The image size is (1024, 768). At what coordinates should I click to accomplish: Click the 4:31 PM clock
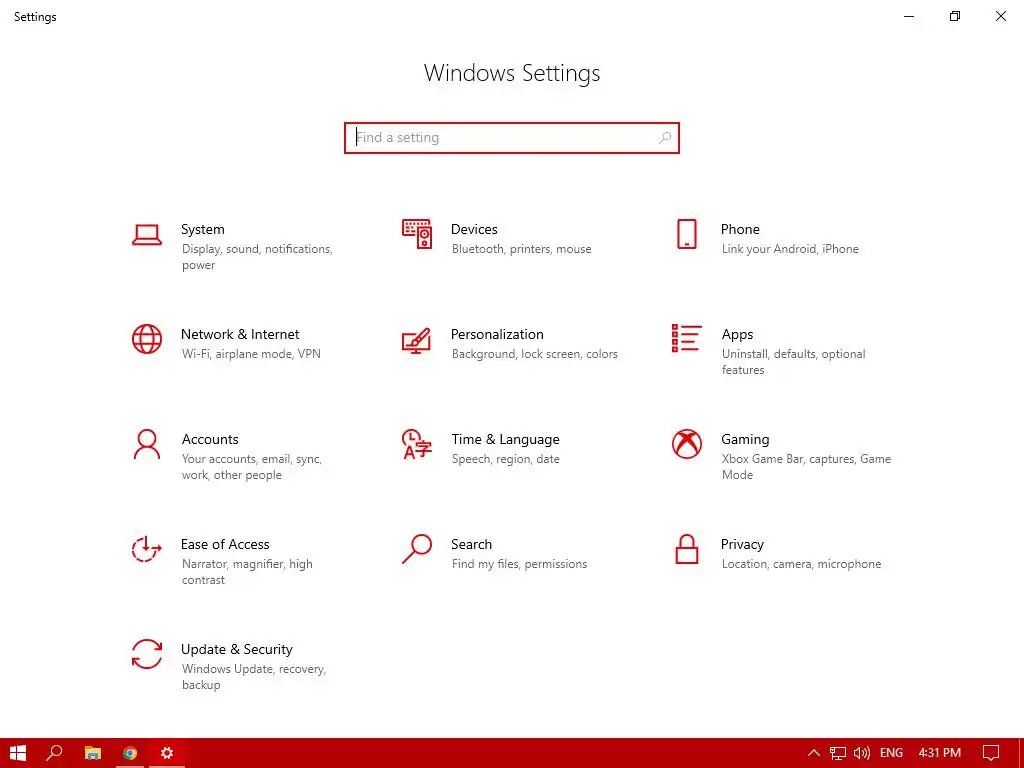coord(939,753)
